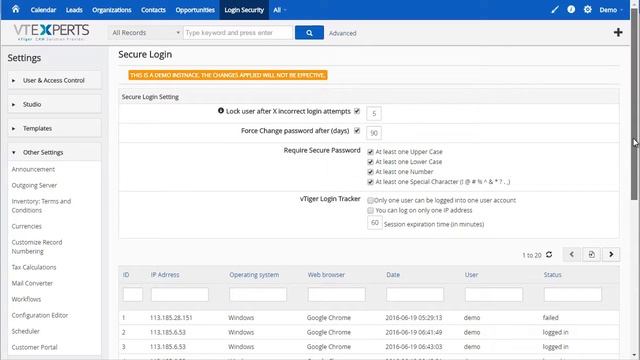This screenshot has height=360, width=640.
Task: Click the session expiration minutes field
Action: point(375,223)
